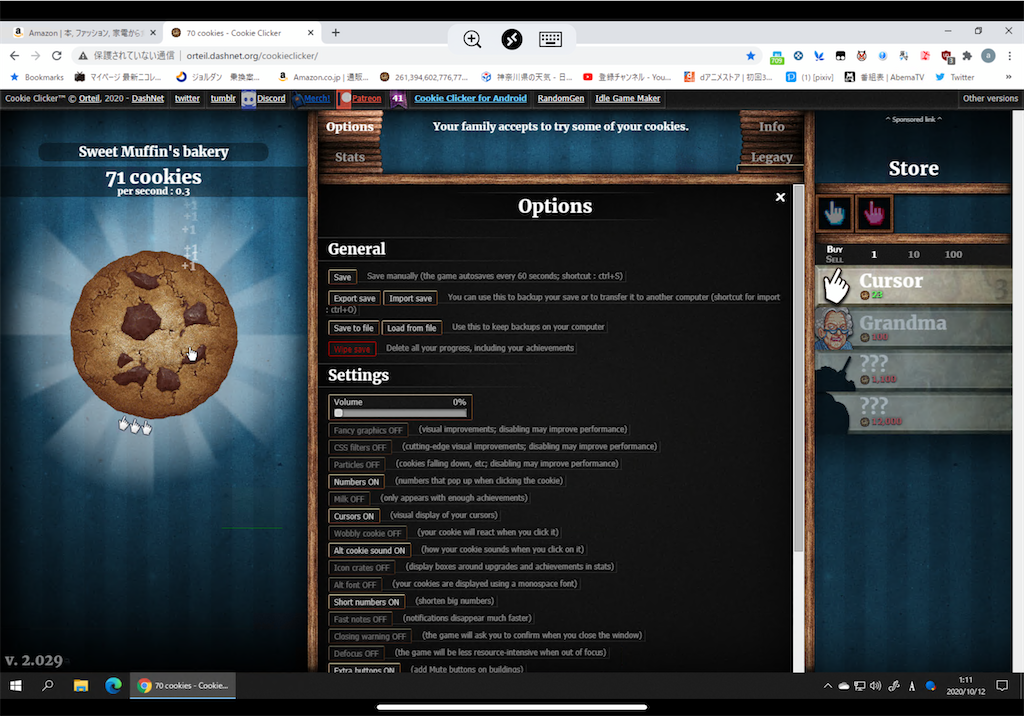This screenshot has height=716, width=1024.
Task: Open Cookie Clicker for Android link
Action: (470, 99)
